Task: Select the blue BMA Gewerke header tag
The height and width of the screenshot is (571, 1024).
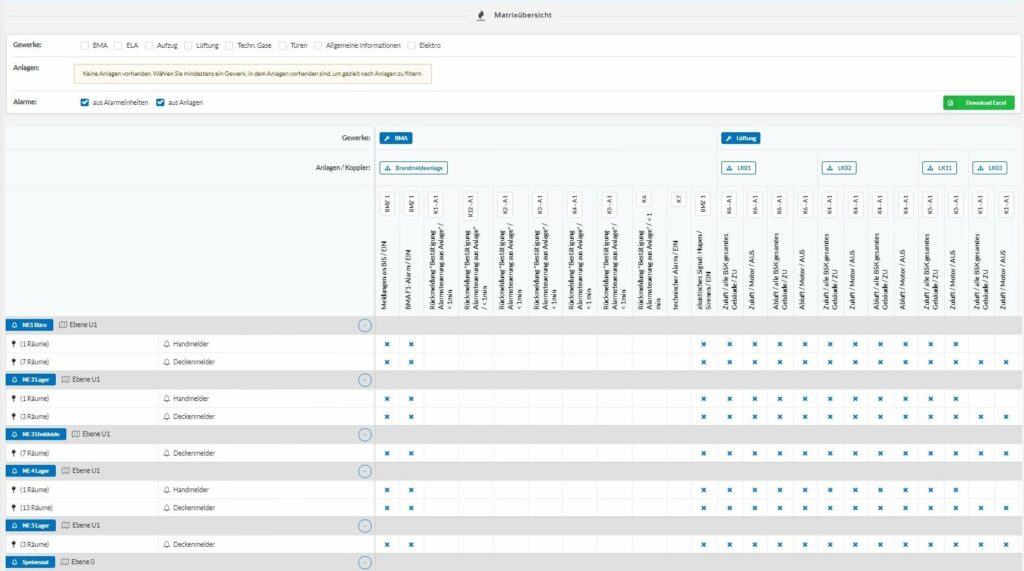Action: 396,138
